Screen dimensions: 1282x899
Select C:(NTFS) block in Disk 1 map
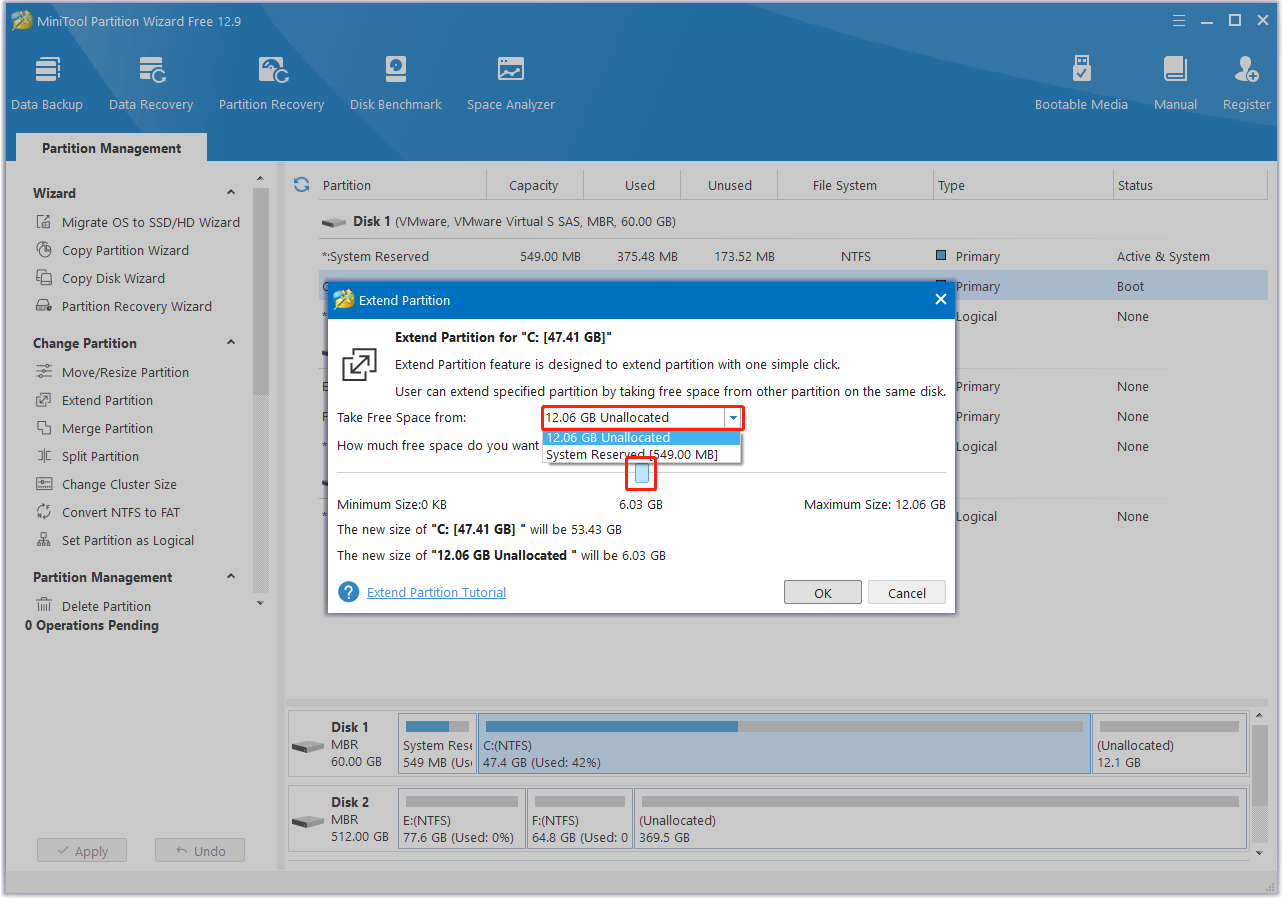pyautogui.click(x=784, y=743)
